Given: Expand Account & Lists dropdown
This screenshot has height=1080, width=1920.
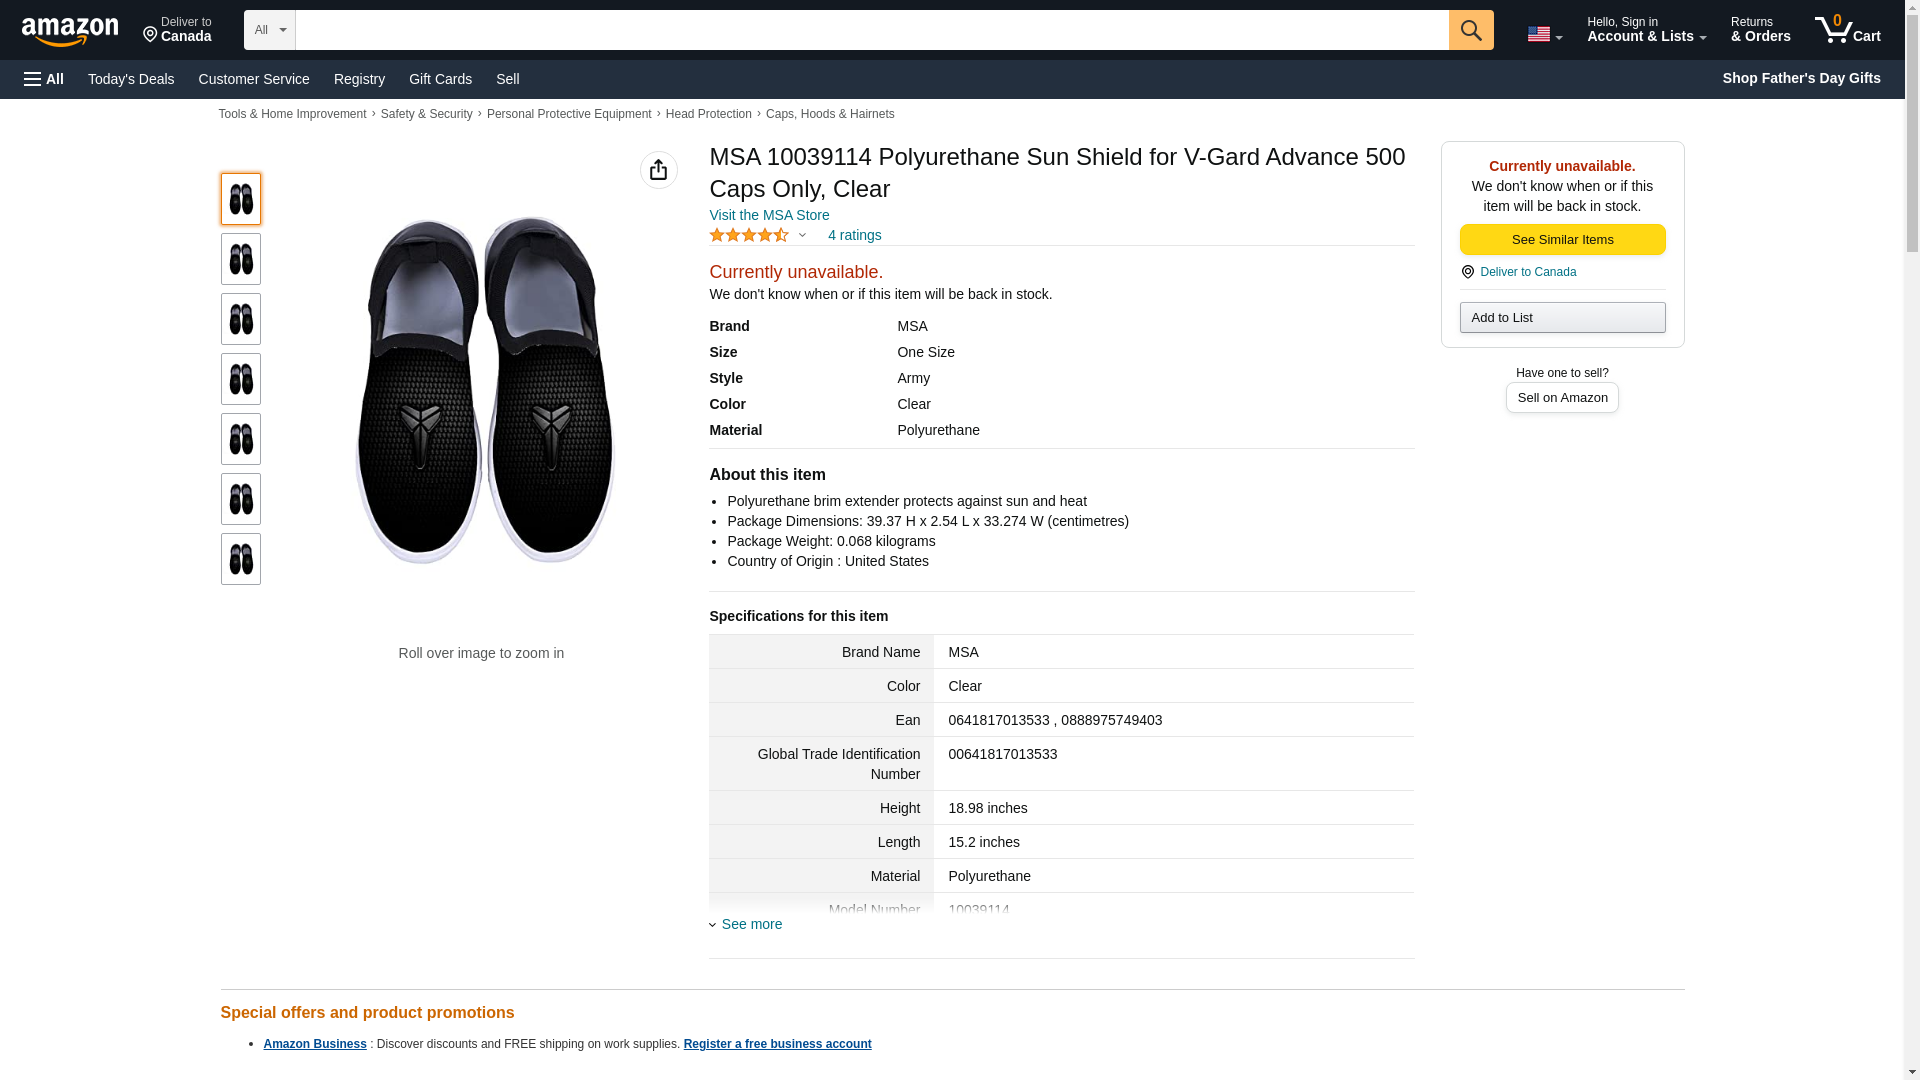Looking at the screenshot, I should [1645, 30].
